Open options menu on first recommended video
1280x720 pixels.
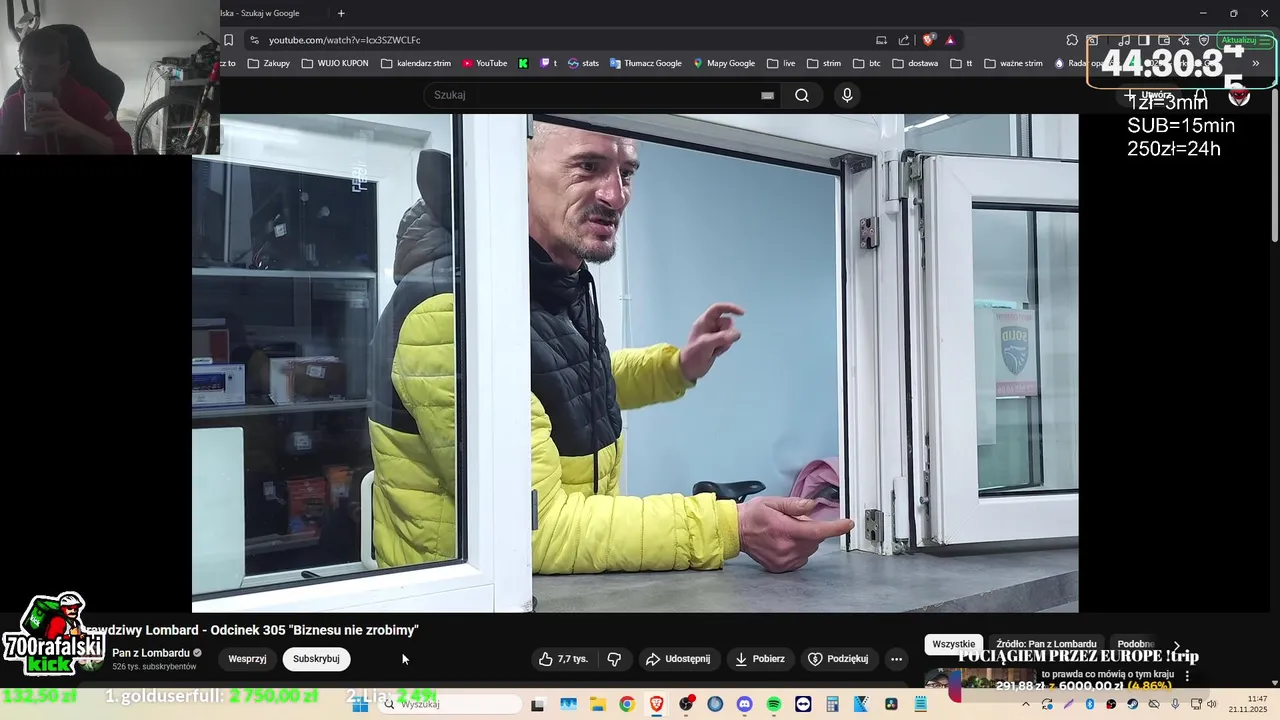pyautogui.click(x=1188, y=676)
